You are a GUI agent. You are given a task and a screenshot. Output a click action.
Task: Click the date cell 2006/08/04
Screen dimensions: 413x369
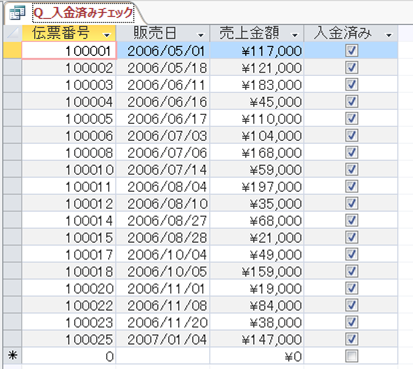[163, 187]
